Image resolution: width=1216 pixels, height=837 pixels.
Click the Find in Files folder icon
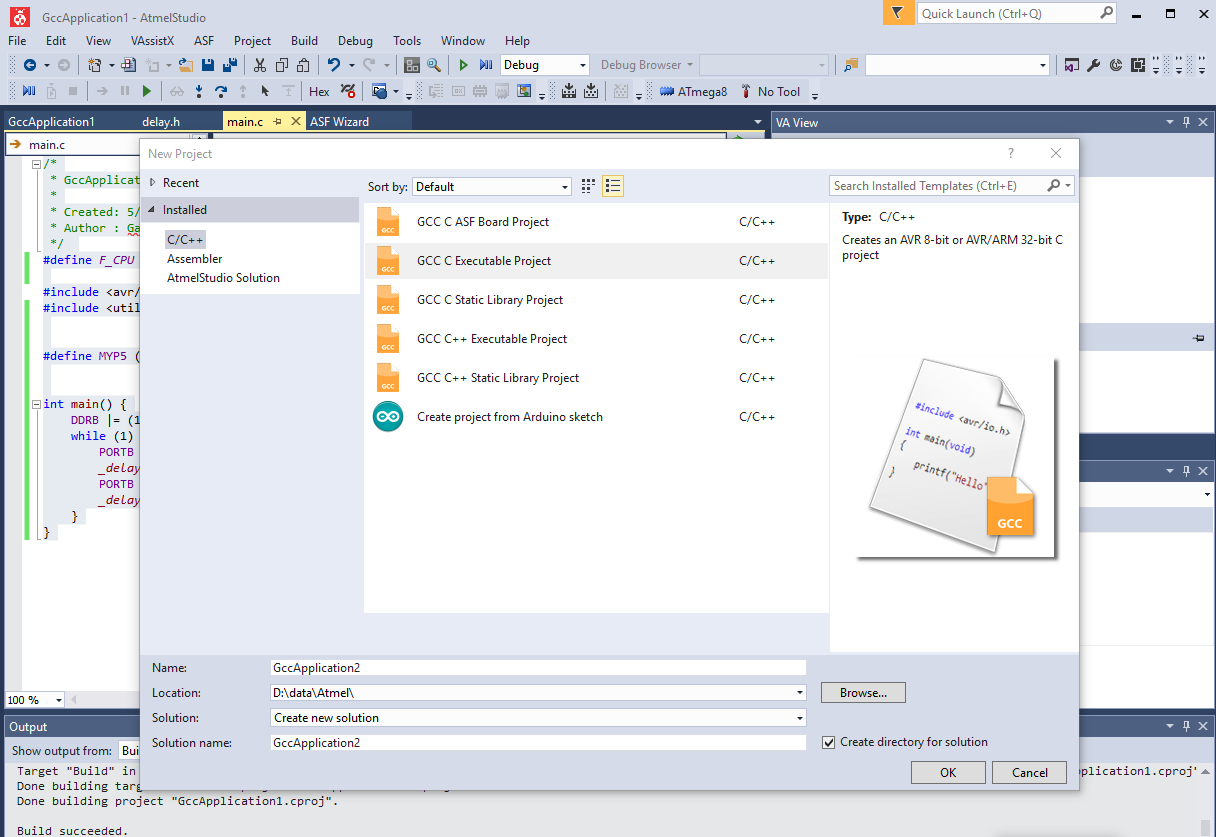pyautogui.click(x=851, y=65)
